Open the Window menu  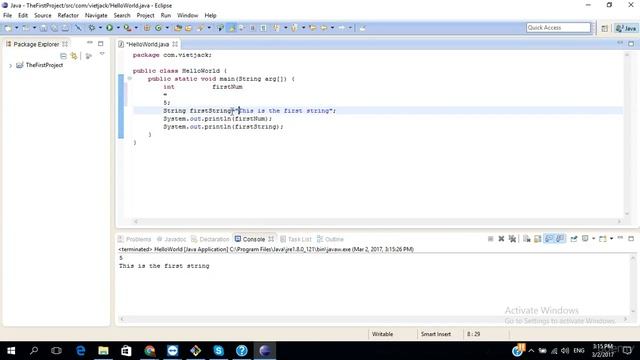pyautogui.click(x=187, y=15)
